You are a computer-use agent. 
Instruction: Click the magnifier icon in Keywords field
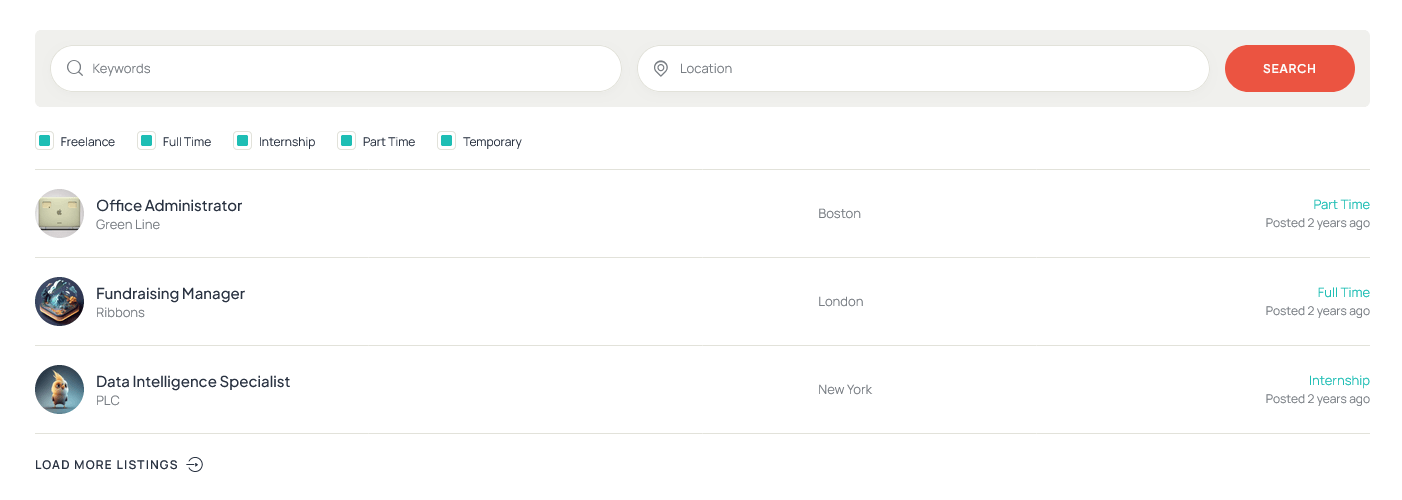[74, 68]
